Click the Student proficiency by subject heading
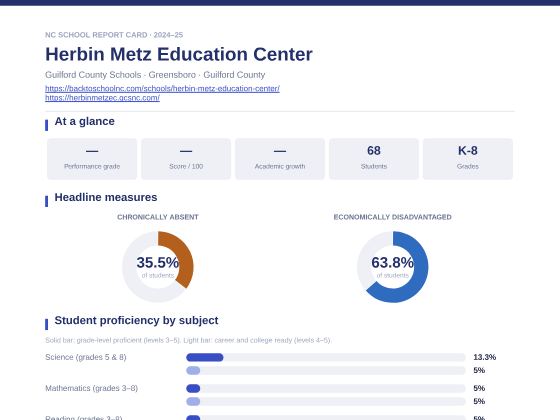The height and width of the screenshot is (420, 560). 136,320
